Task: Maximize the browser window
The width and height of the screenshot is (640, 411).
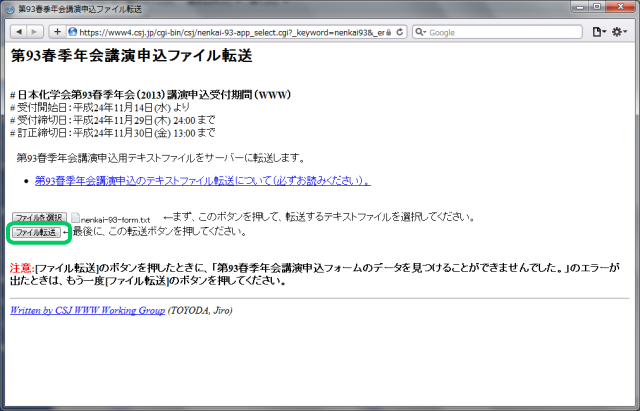Action: (596, 7)
